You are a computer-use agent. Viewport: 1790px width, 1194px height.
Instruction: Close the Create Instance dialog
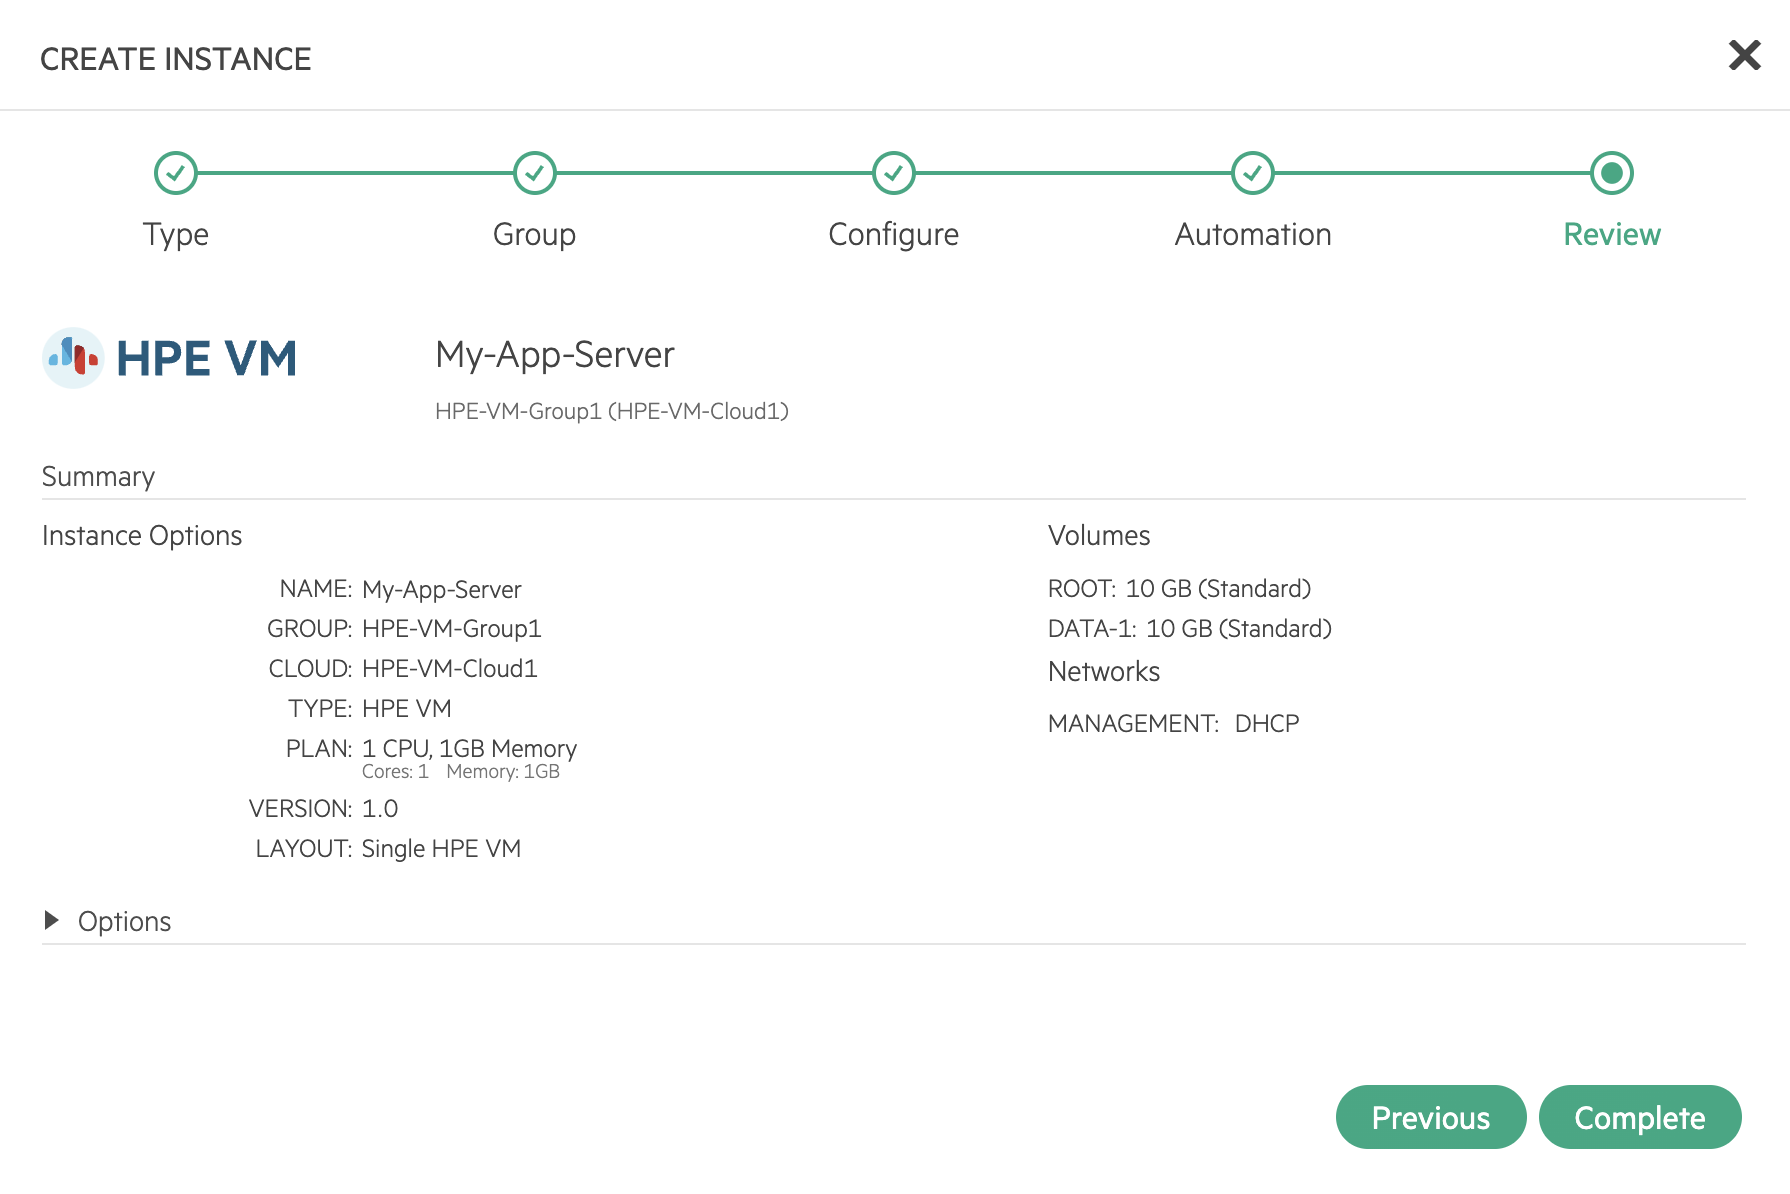coord(1744,56)
